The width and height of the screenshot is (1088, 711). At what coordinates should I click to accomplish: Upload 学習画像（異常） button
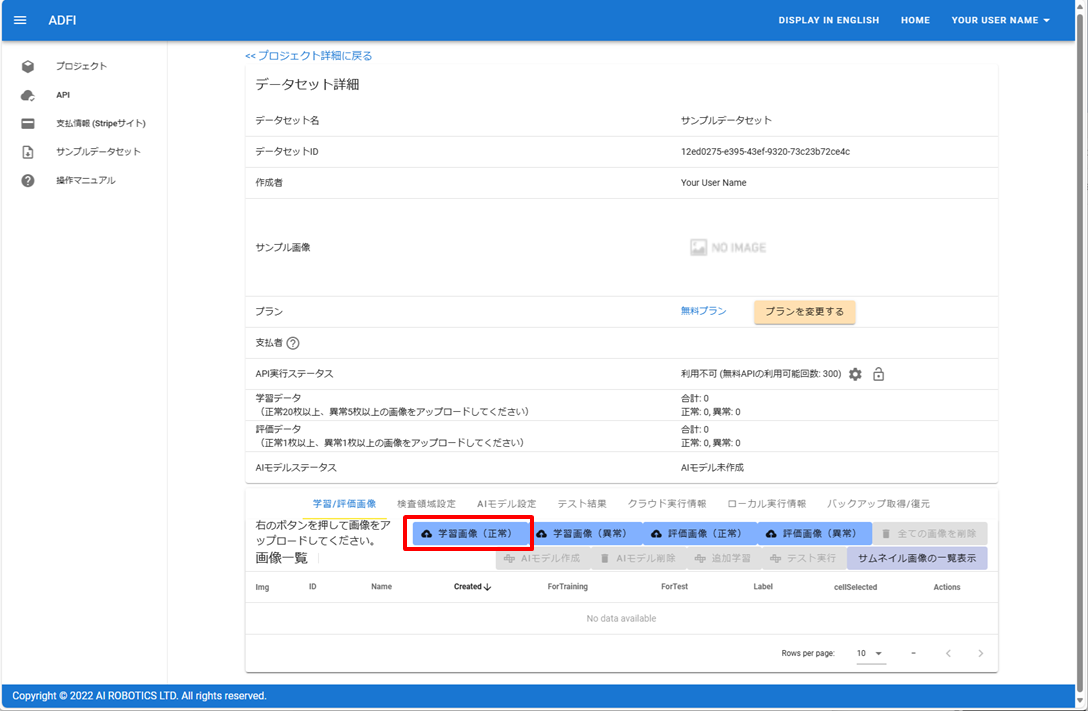click(585, 533)
